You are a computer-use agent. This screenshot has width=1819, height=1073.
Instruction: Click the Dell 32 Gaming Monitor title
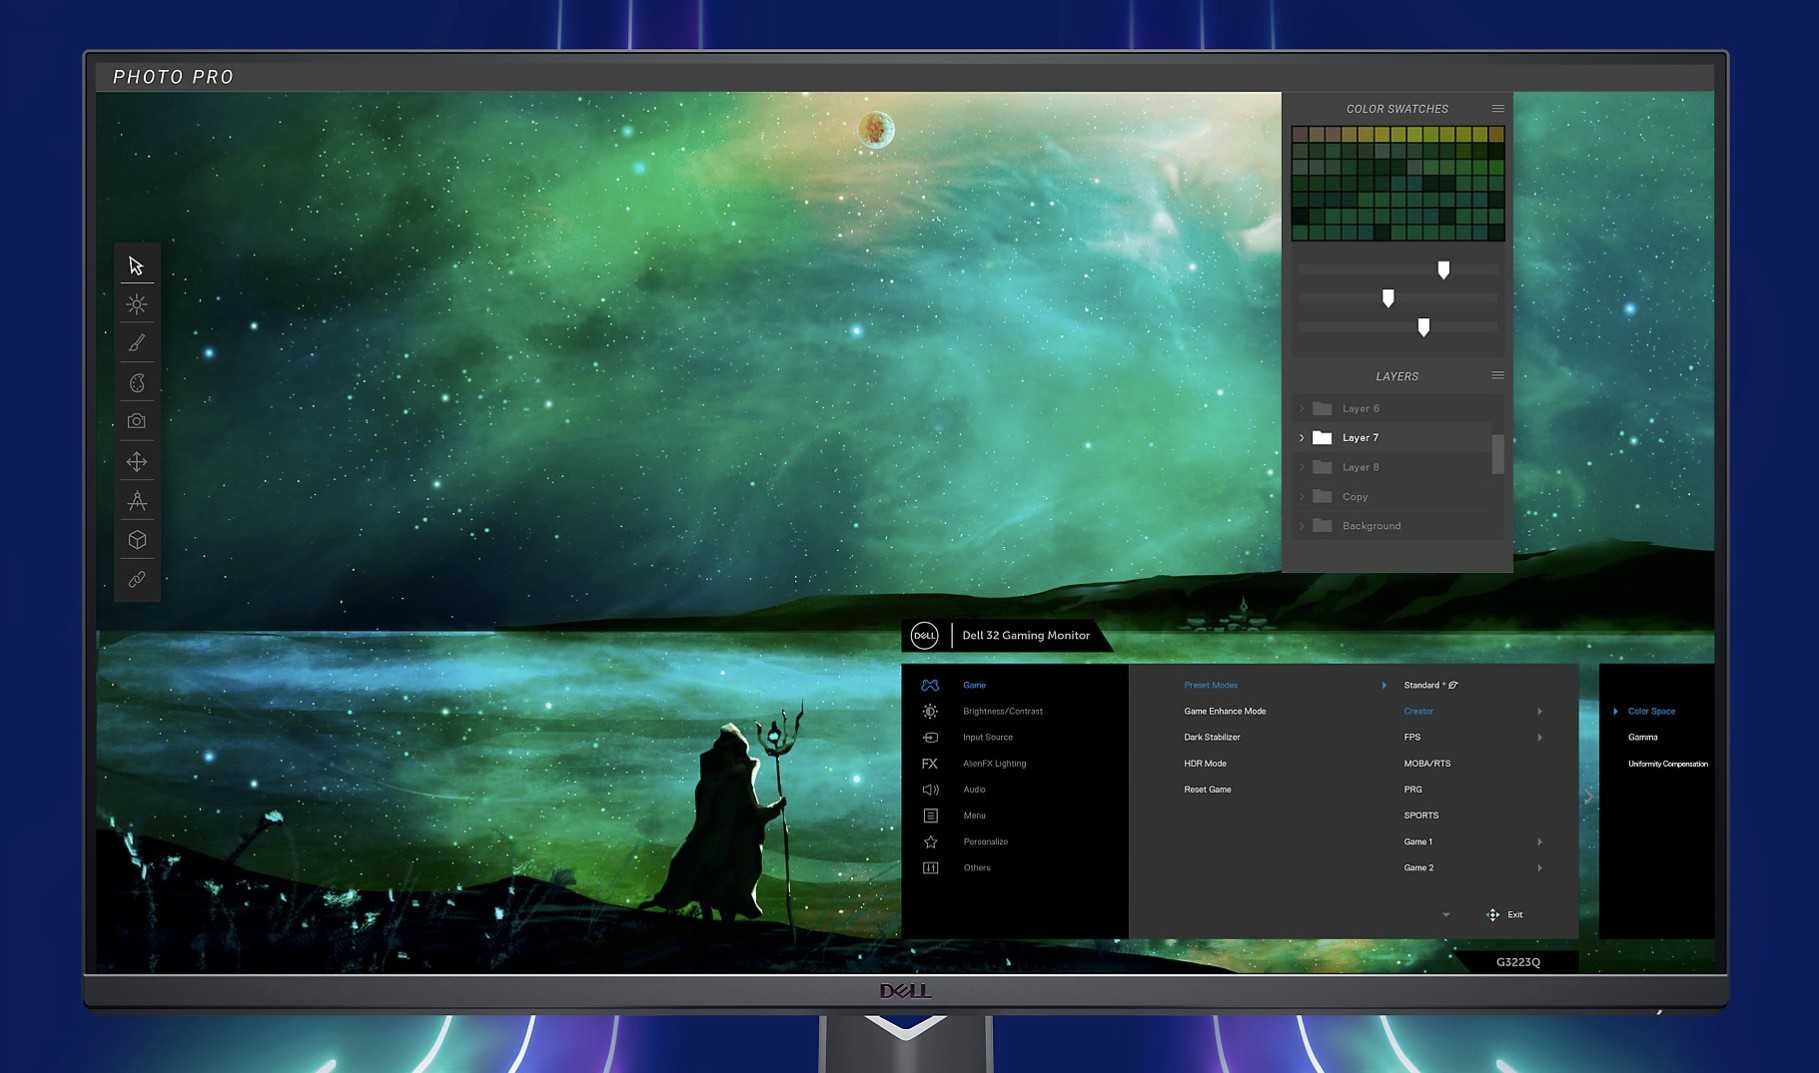pyautogui.click(x=1026, y=635)
